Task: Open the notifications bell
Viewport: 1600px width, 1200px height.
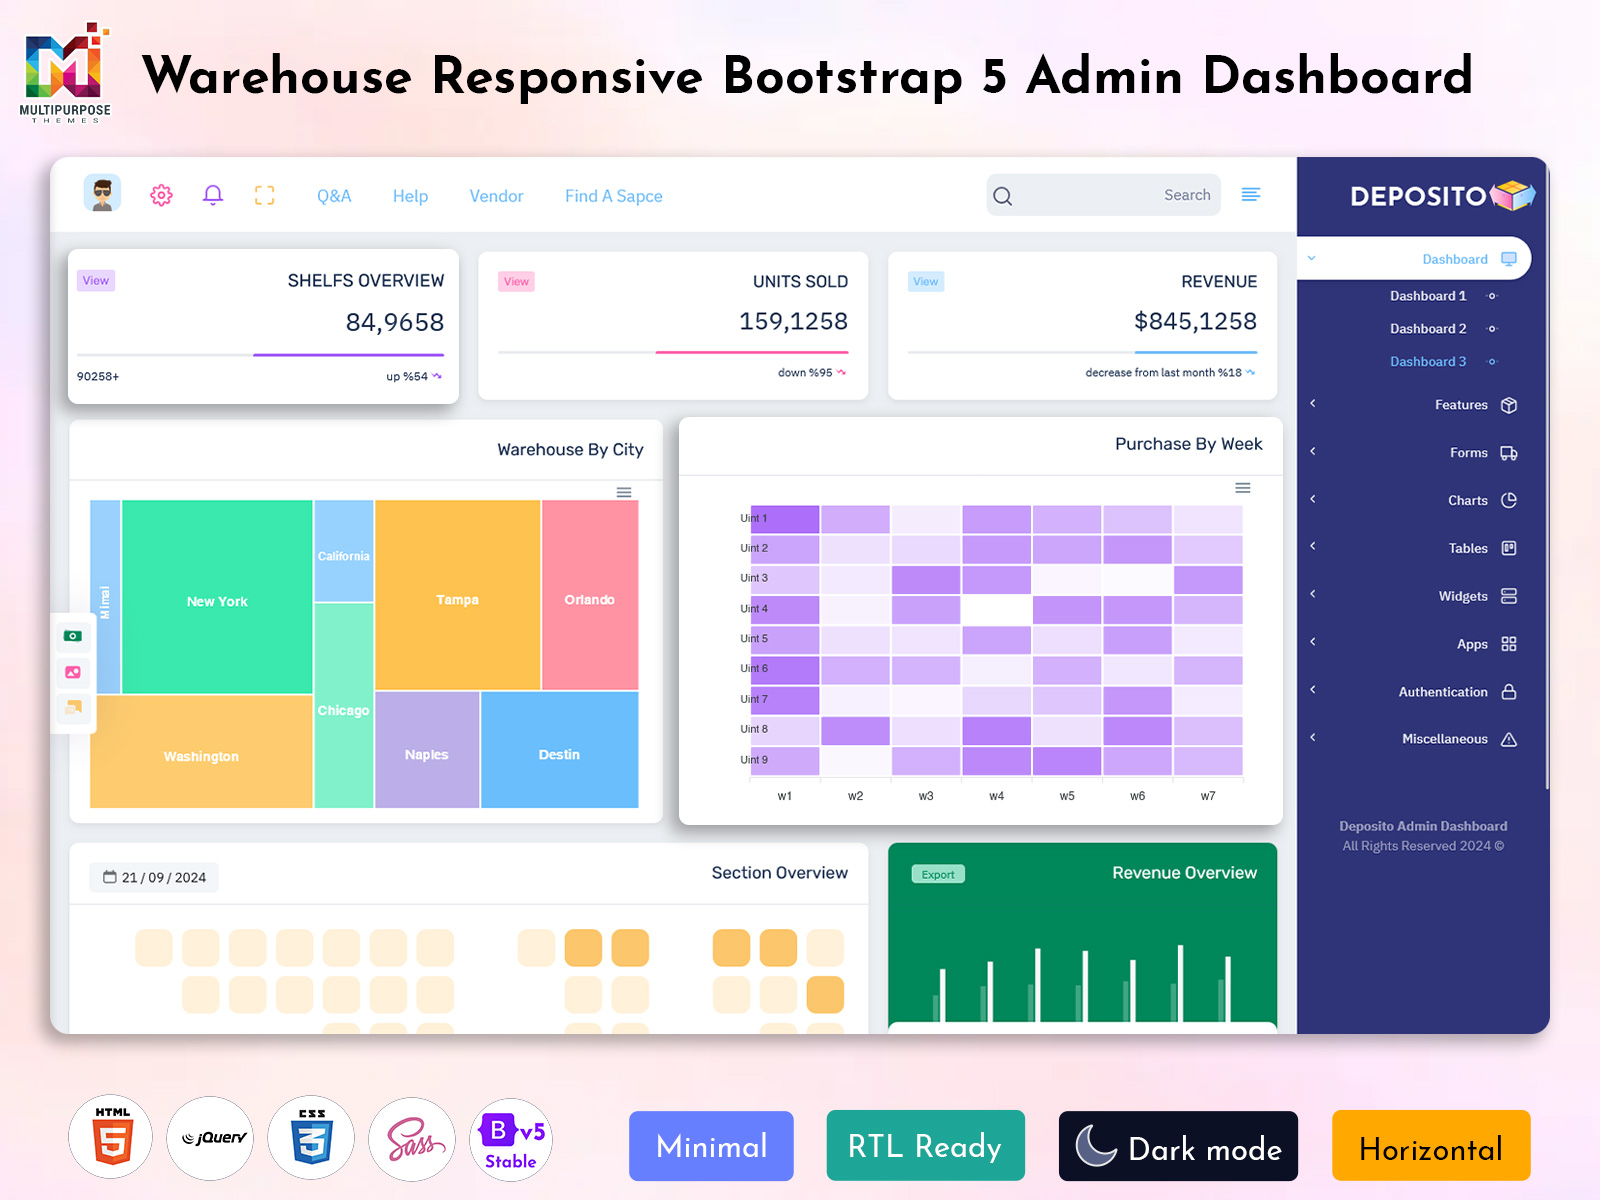Action: click(213, 195)
